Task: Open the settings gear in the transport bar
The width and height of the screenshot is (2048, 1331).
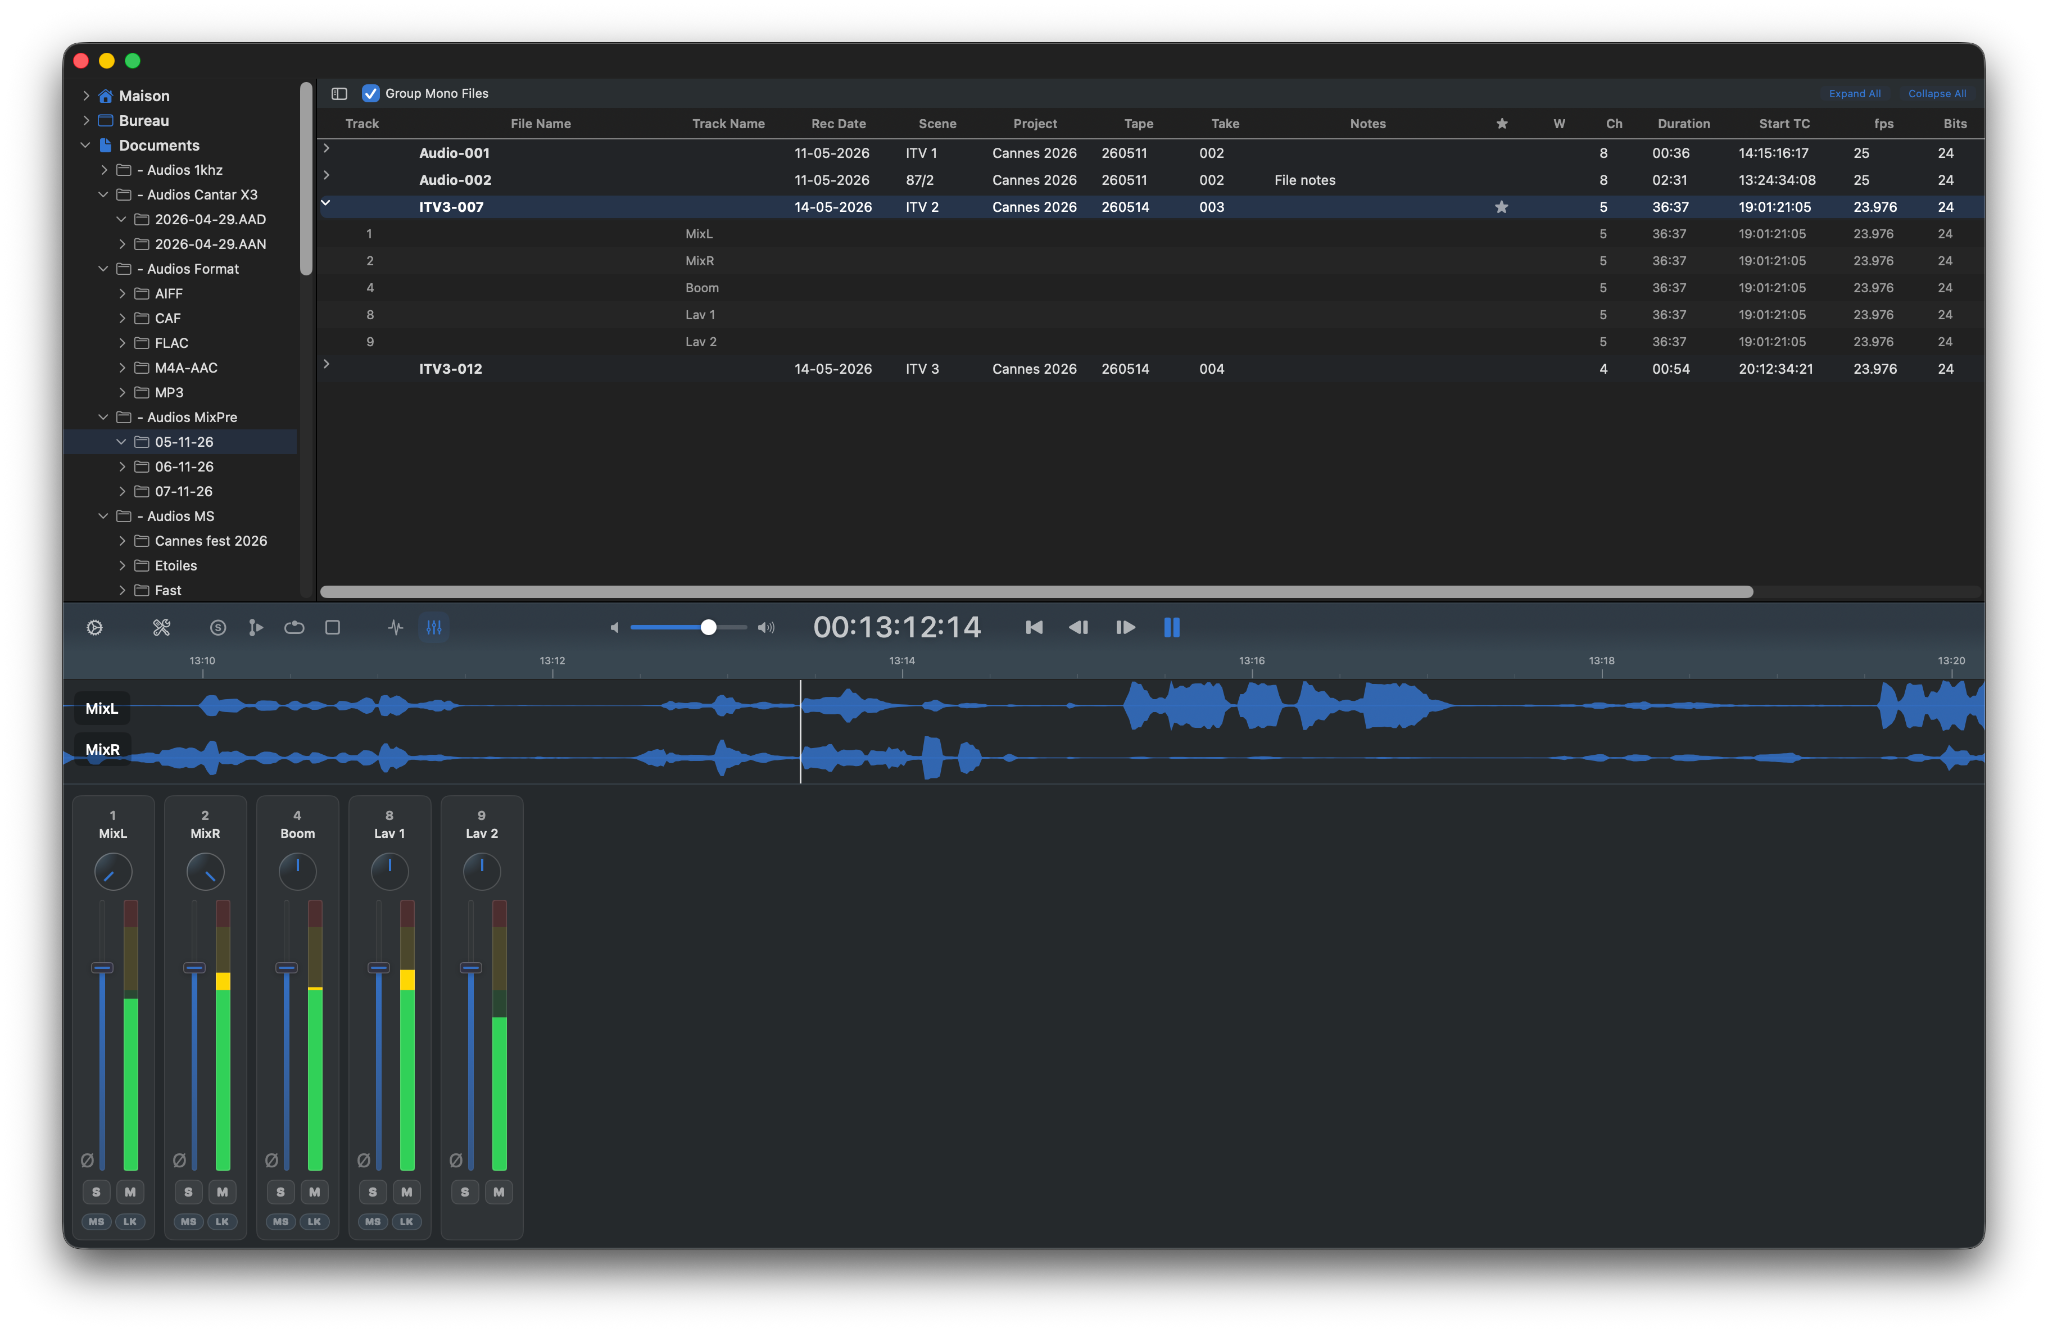Action: [95, 628]
